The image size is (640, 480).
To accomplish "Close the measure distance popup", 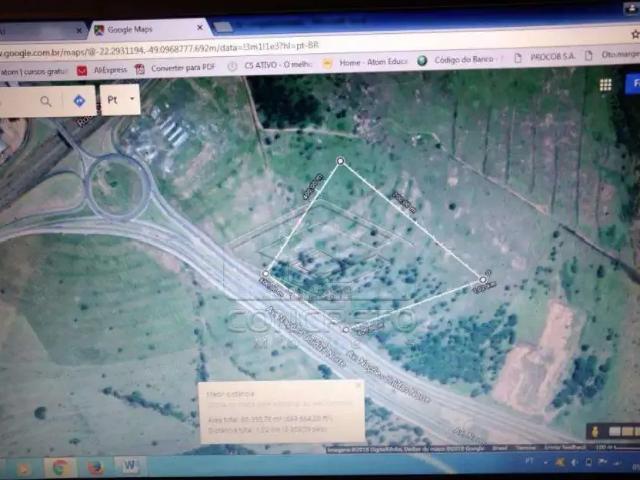I will click(359, 385).
